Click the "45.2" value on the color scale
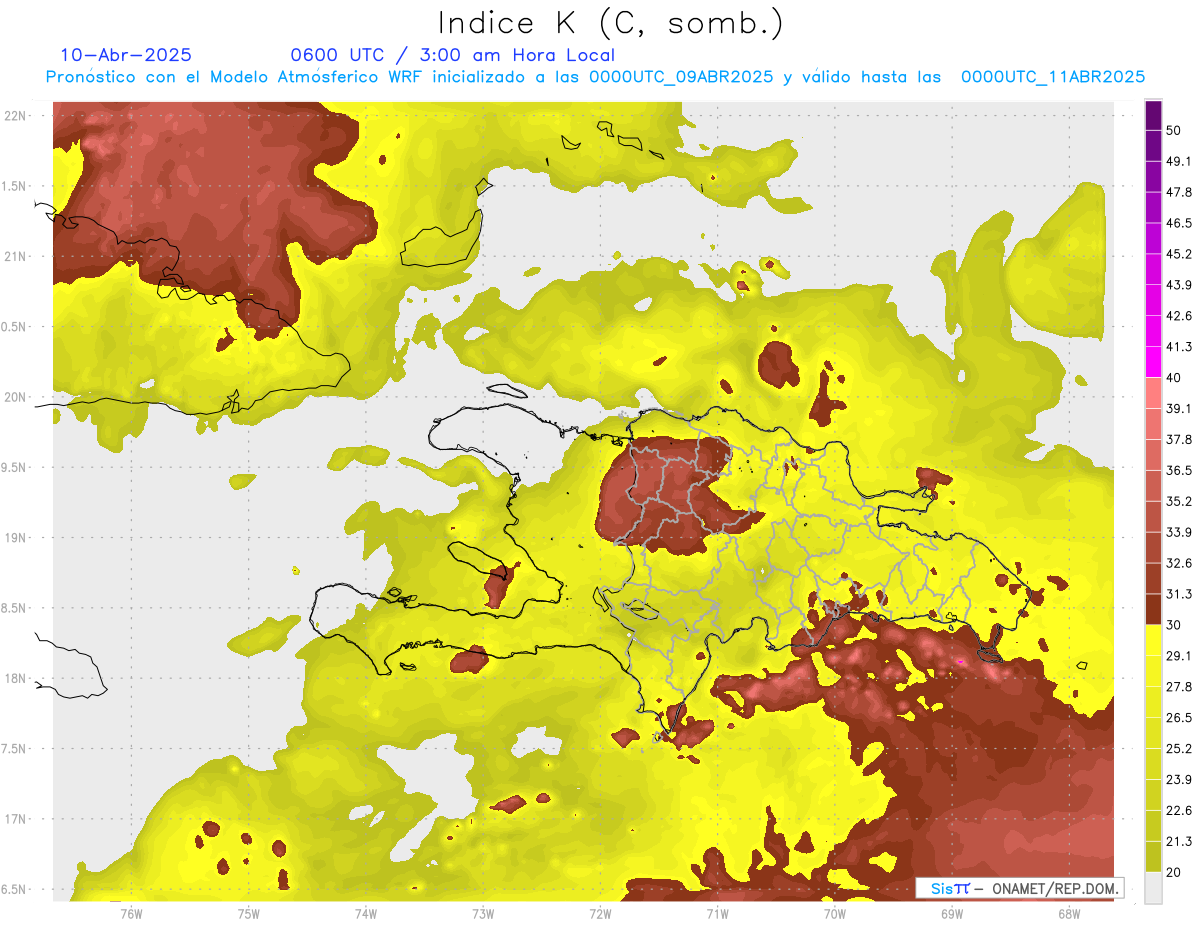 click(1179, 254)
